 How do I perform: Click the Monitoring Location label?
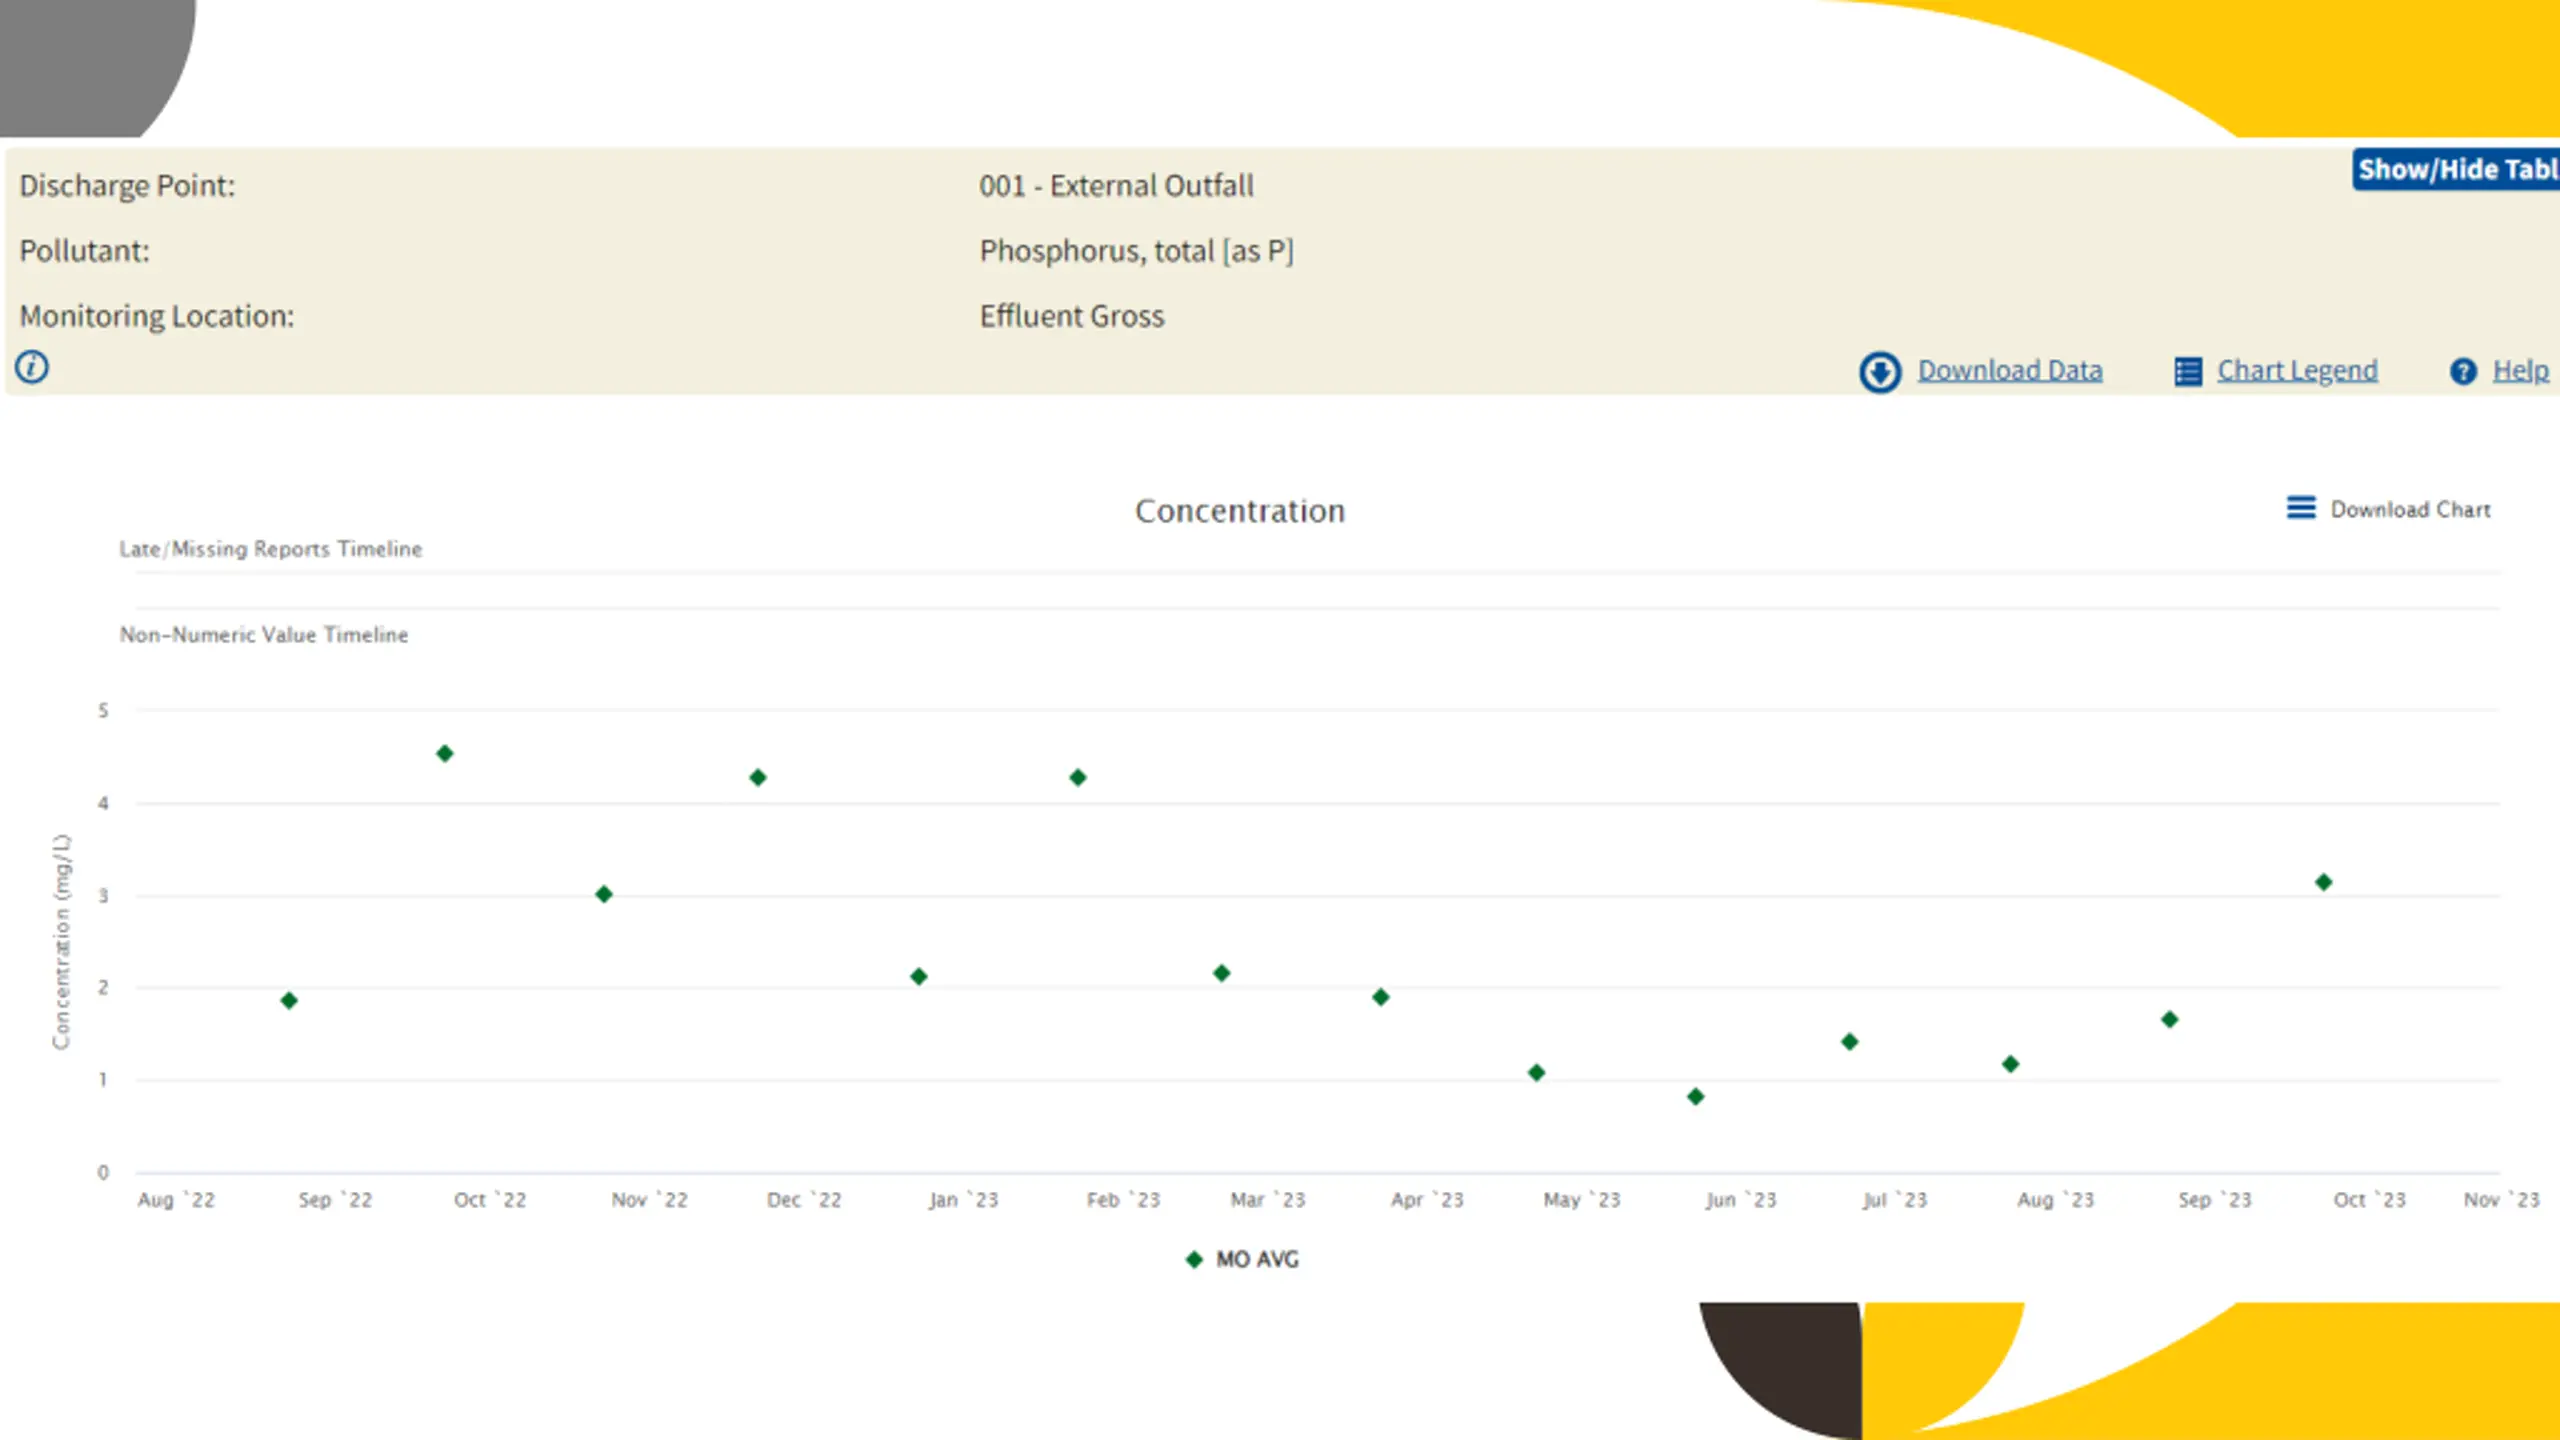click(157, 316)
